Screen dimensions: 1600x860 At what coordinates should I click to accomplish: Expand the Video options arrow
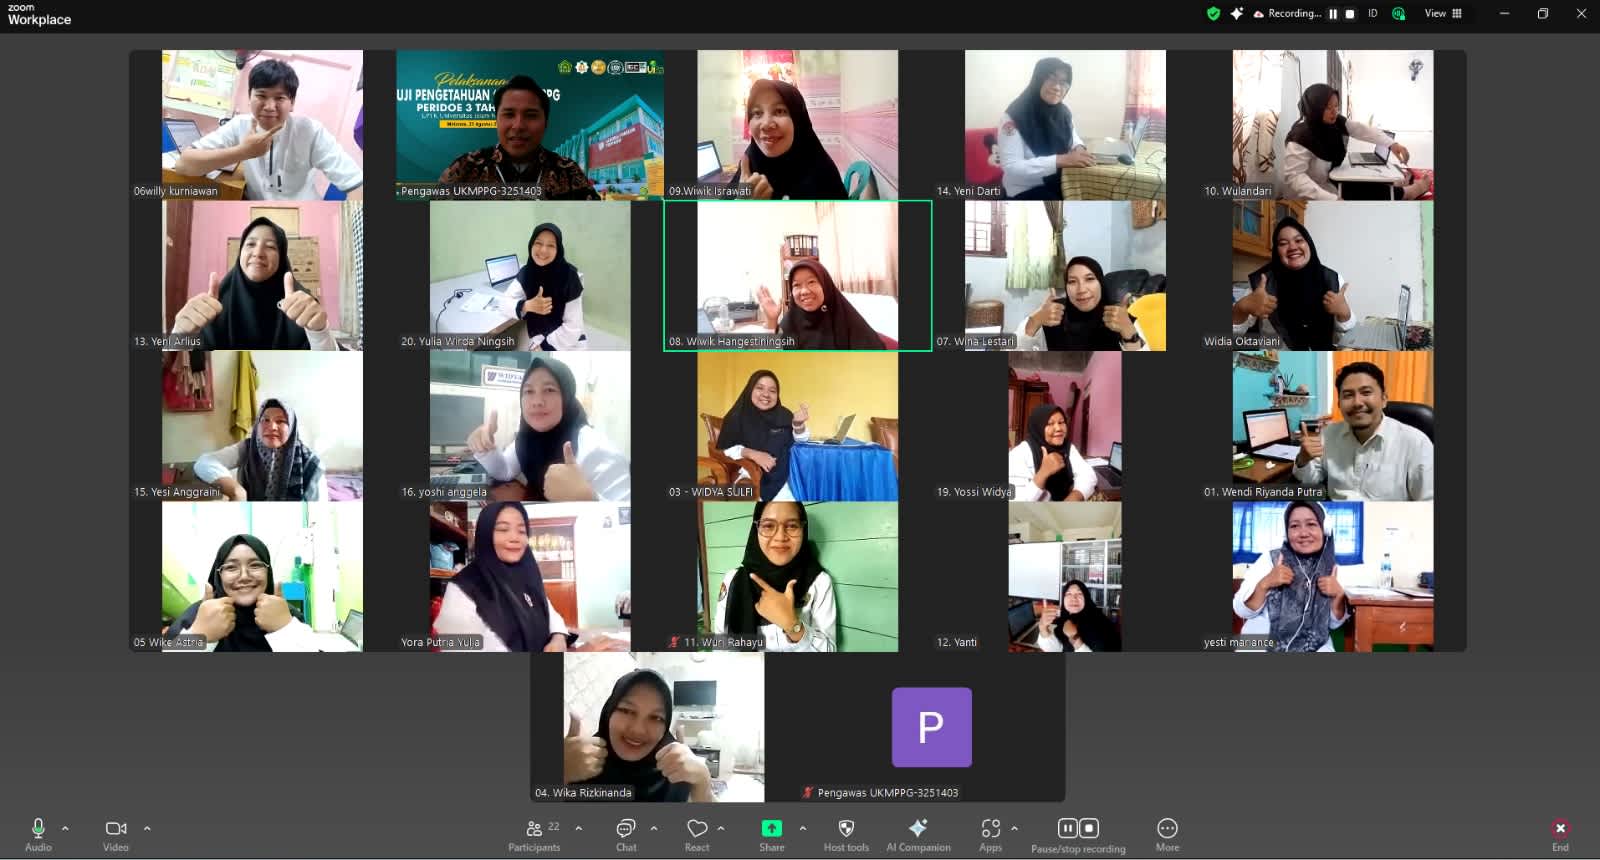pos(147,828)
